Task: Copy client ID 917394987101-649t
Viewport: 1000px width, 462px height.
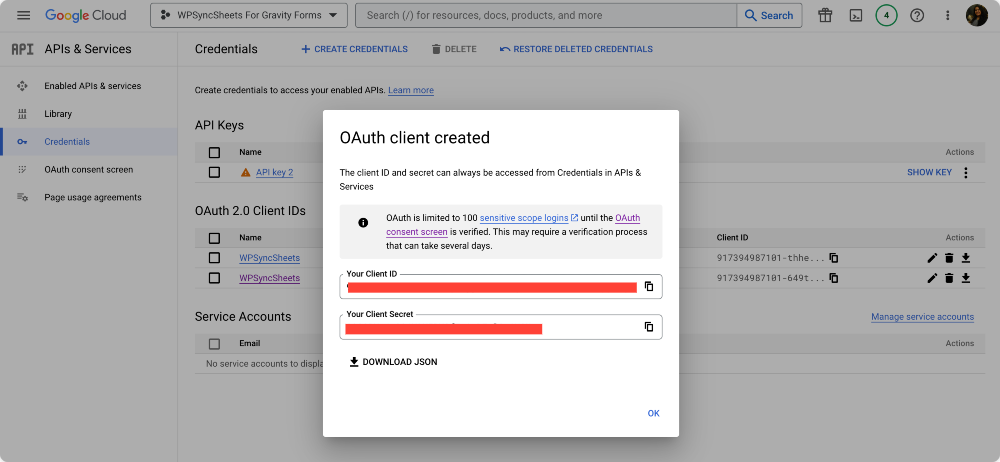Action: [x=834, y=278]
